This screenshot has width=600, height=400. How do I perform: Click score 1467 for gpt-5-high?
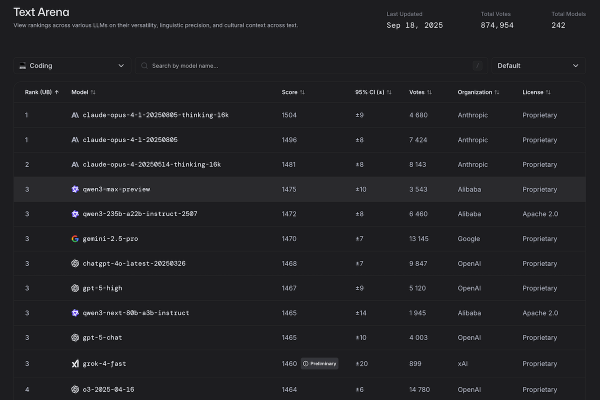point(289,288)
